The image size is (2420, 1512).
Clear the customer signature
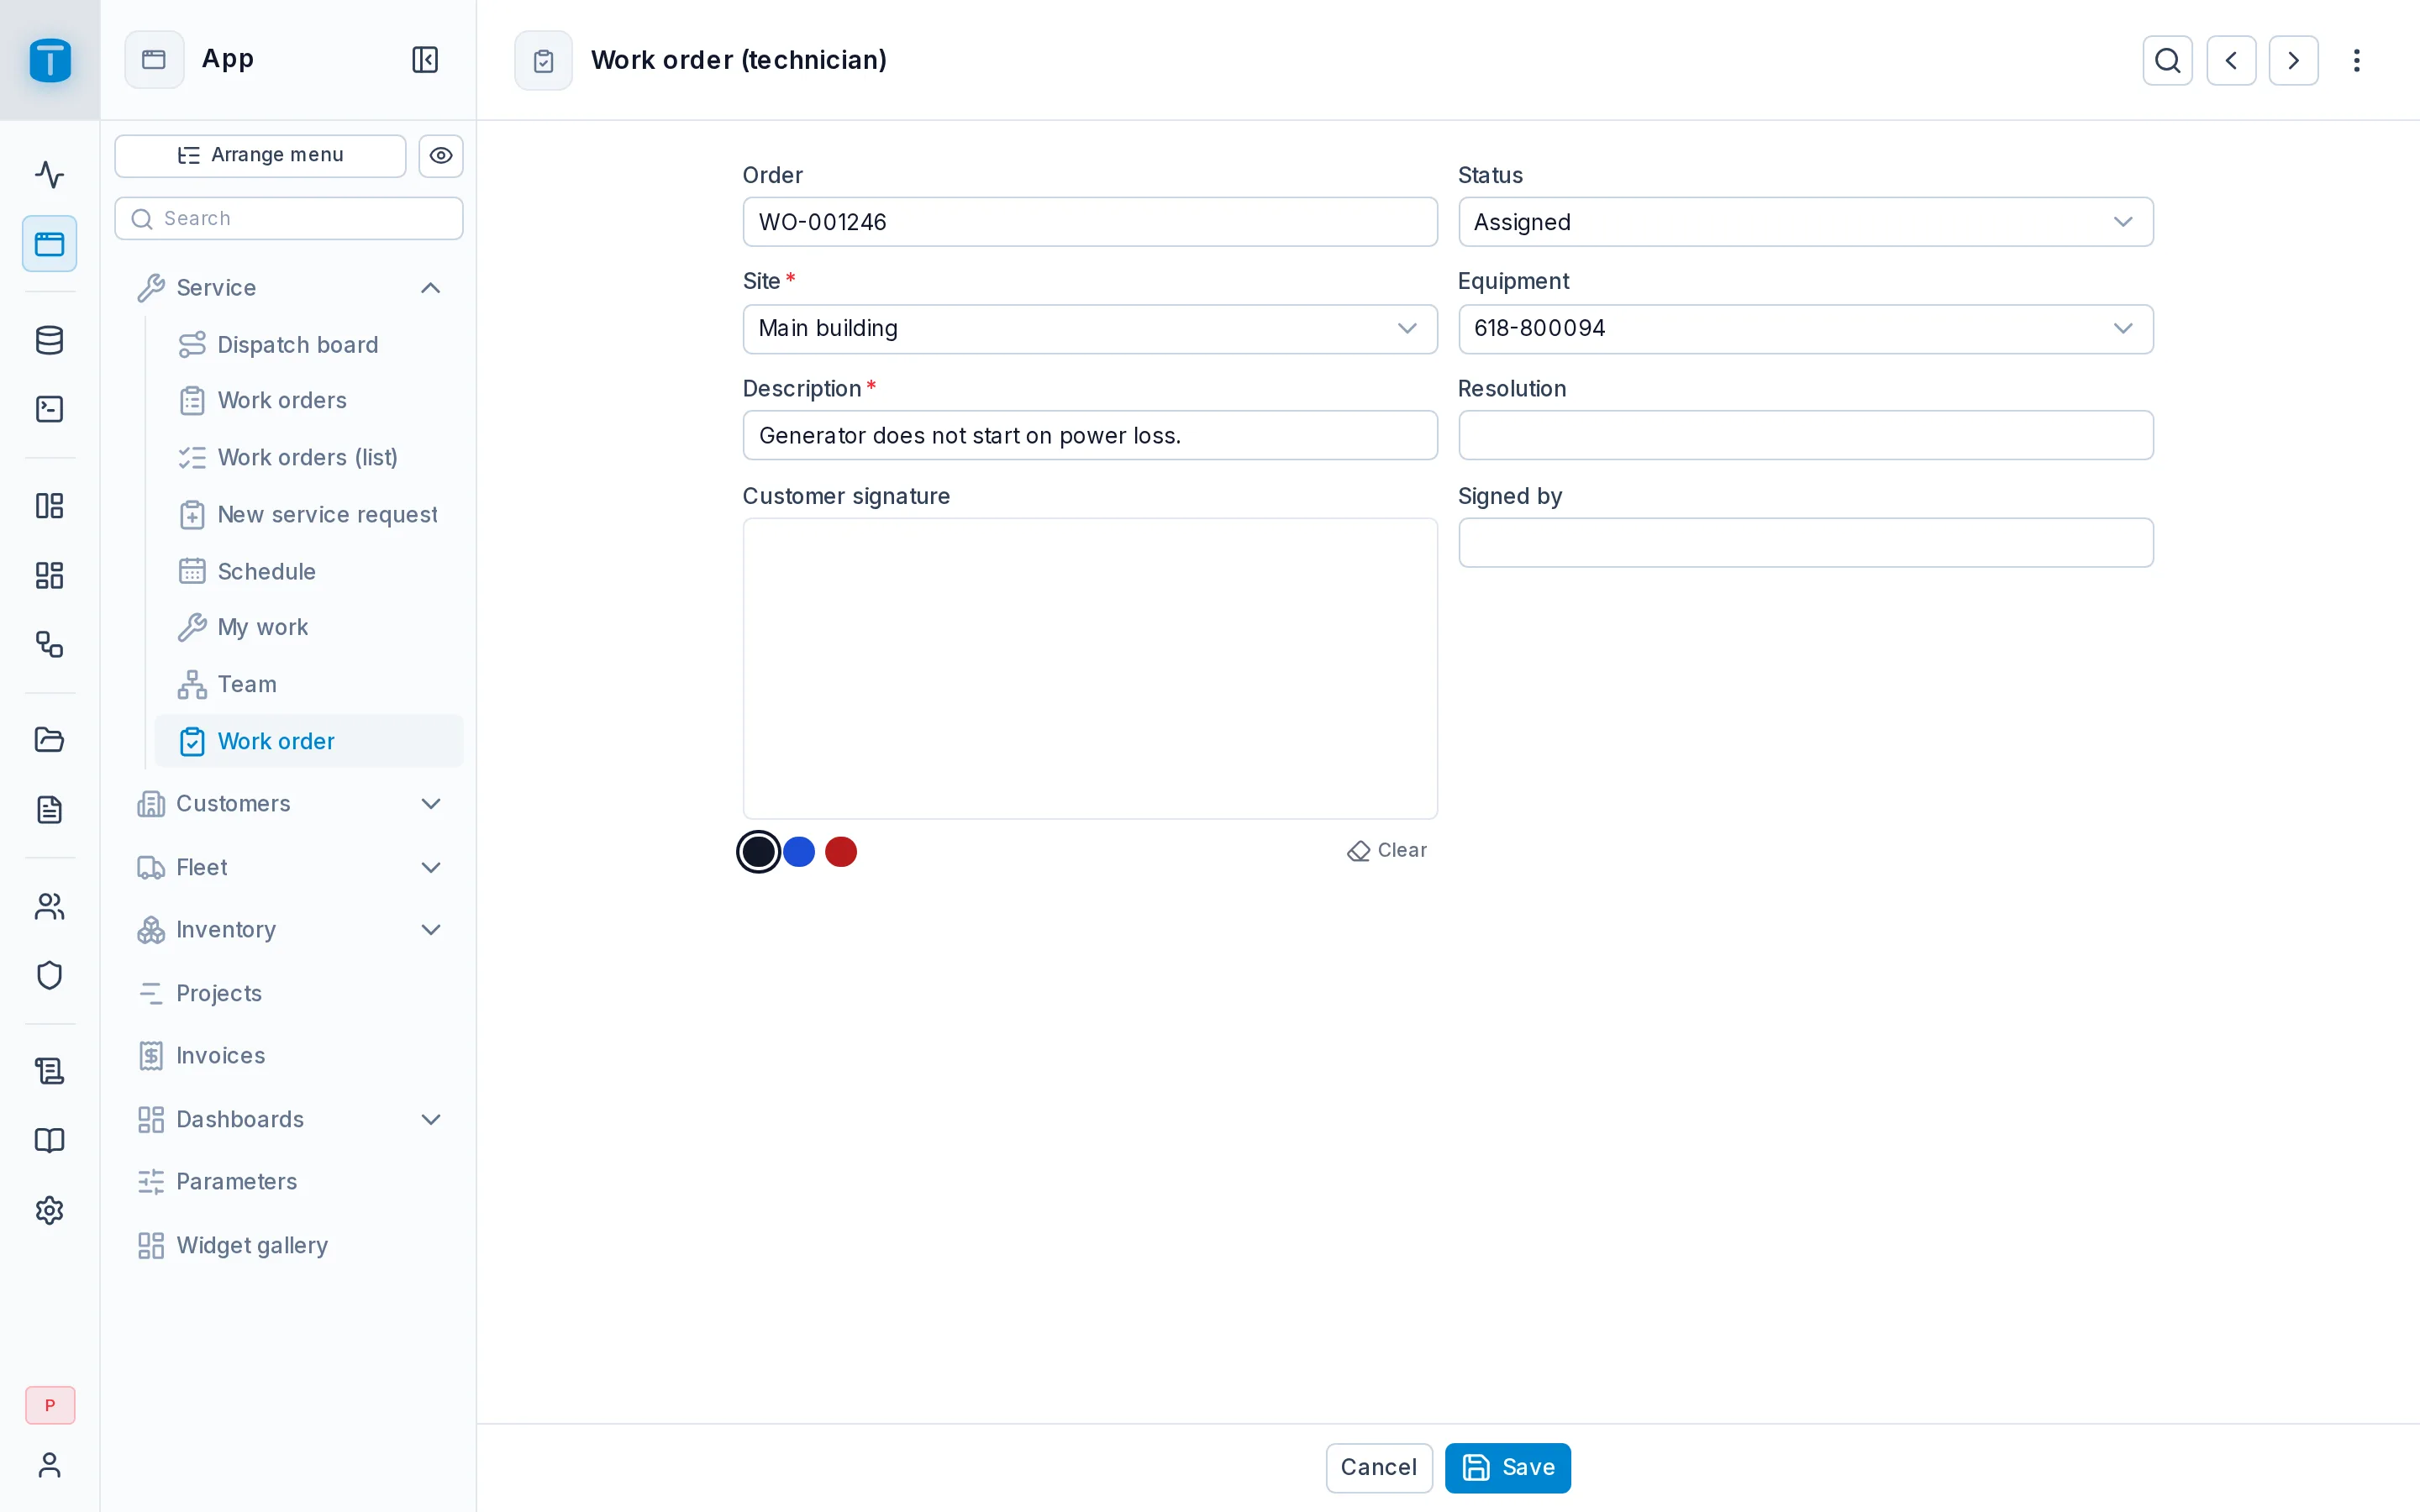pyautogui.click(x=1387, y=851)
